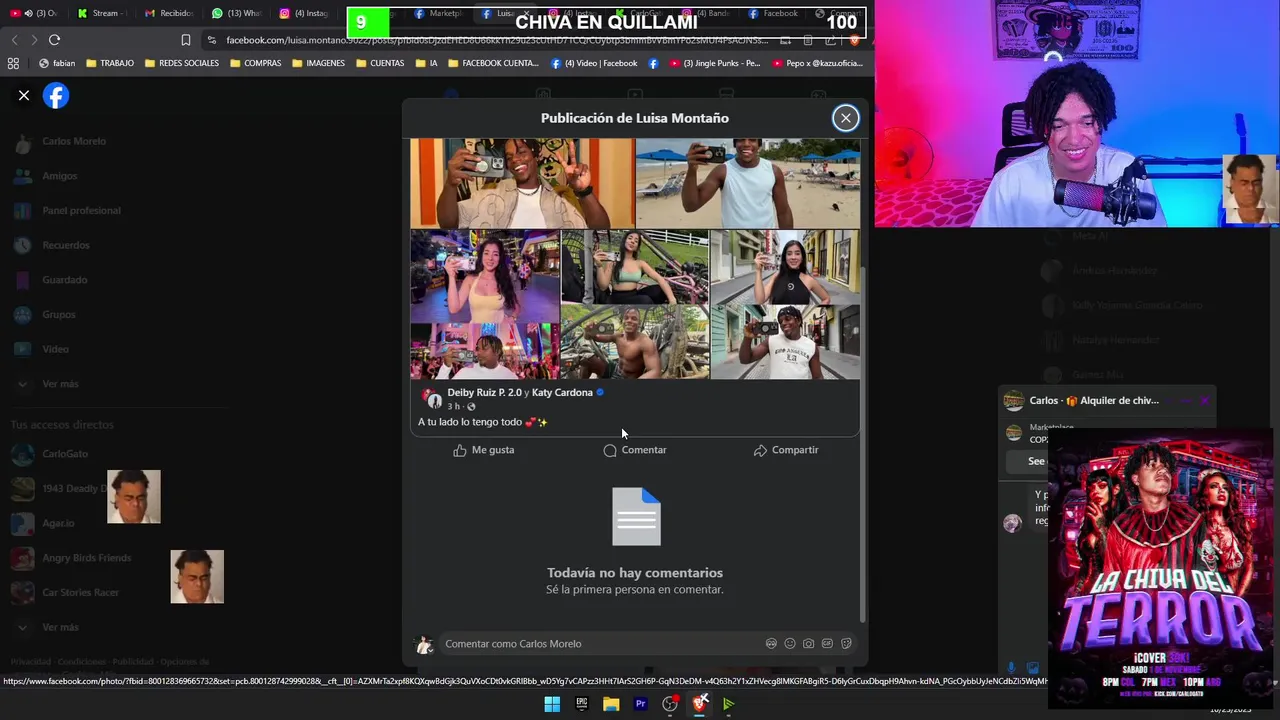The width and height of the screenshot is (1280, 720).
Task: Switch to the Gmail Recibidos tab
Action: (168, 14)
